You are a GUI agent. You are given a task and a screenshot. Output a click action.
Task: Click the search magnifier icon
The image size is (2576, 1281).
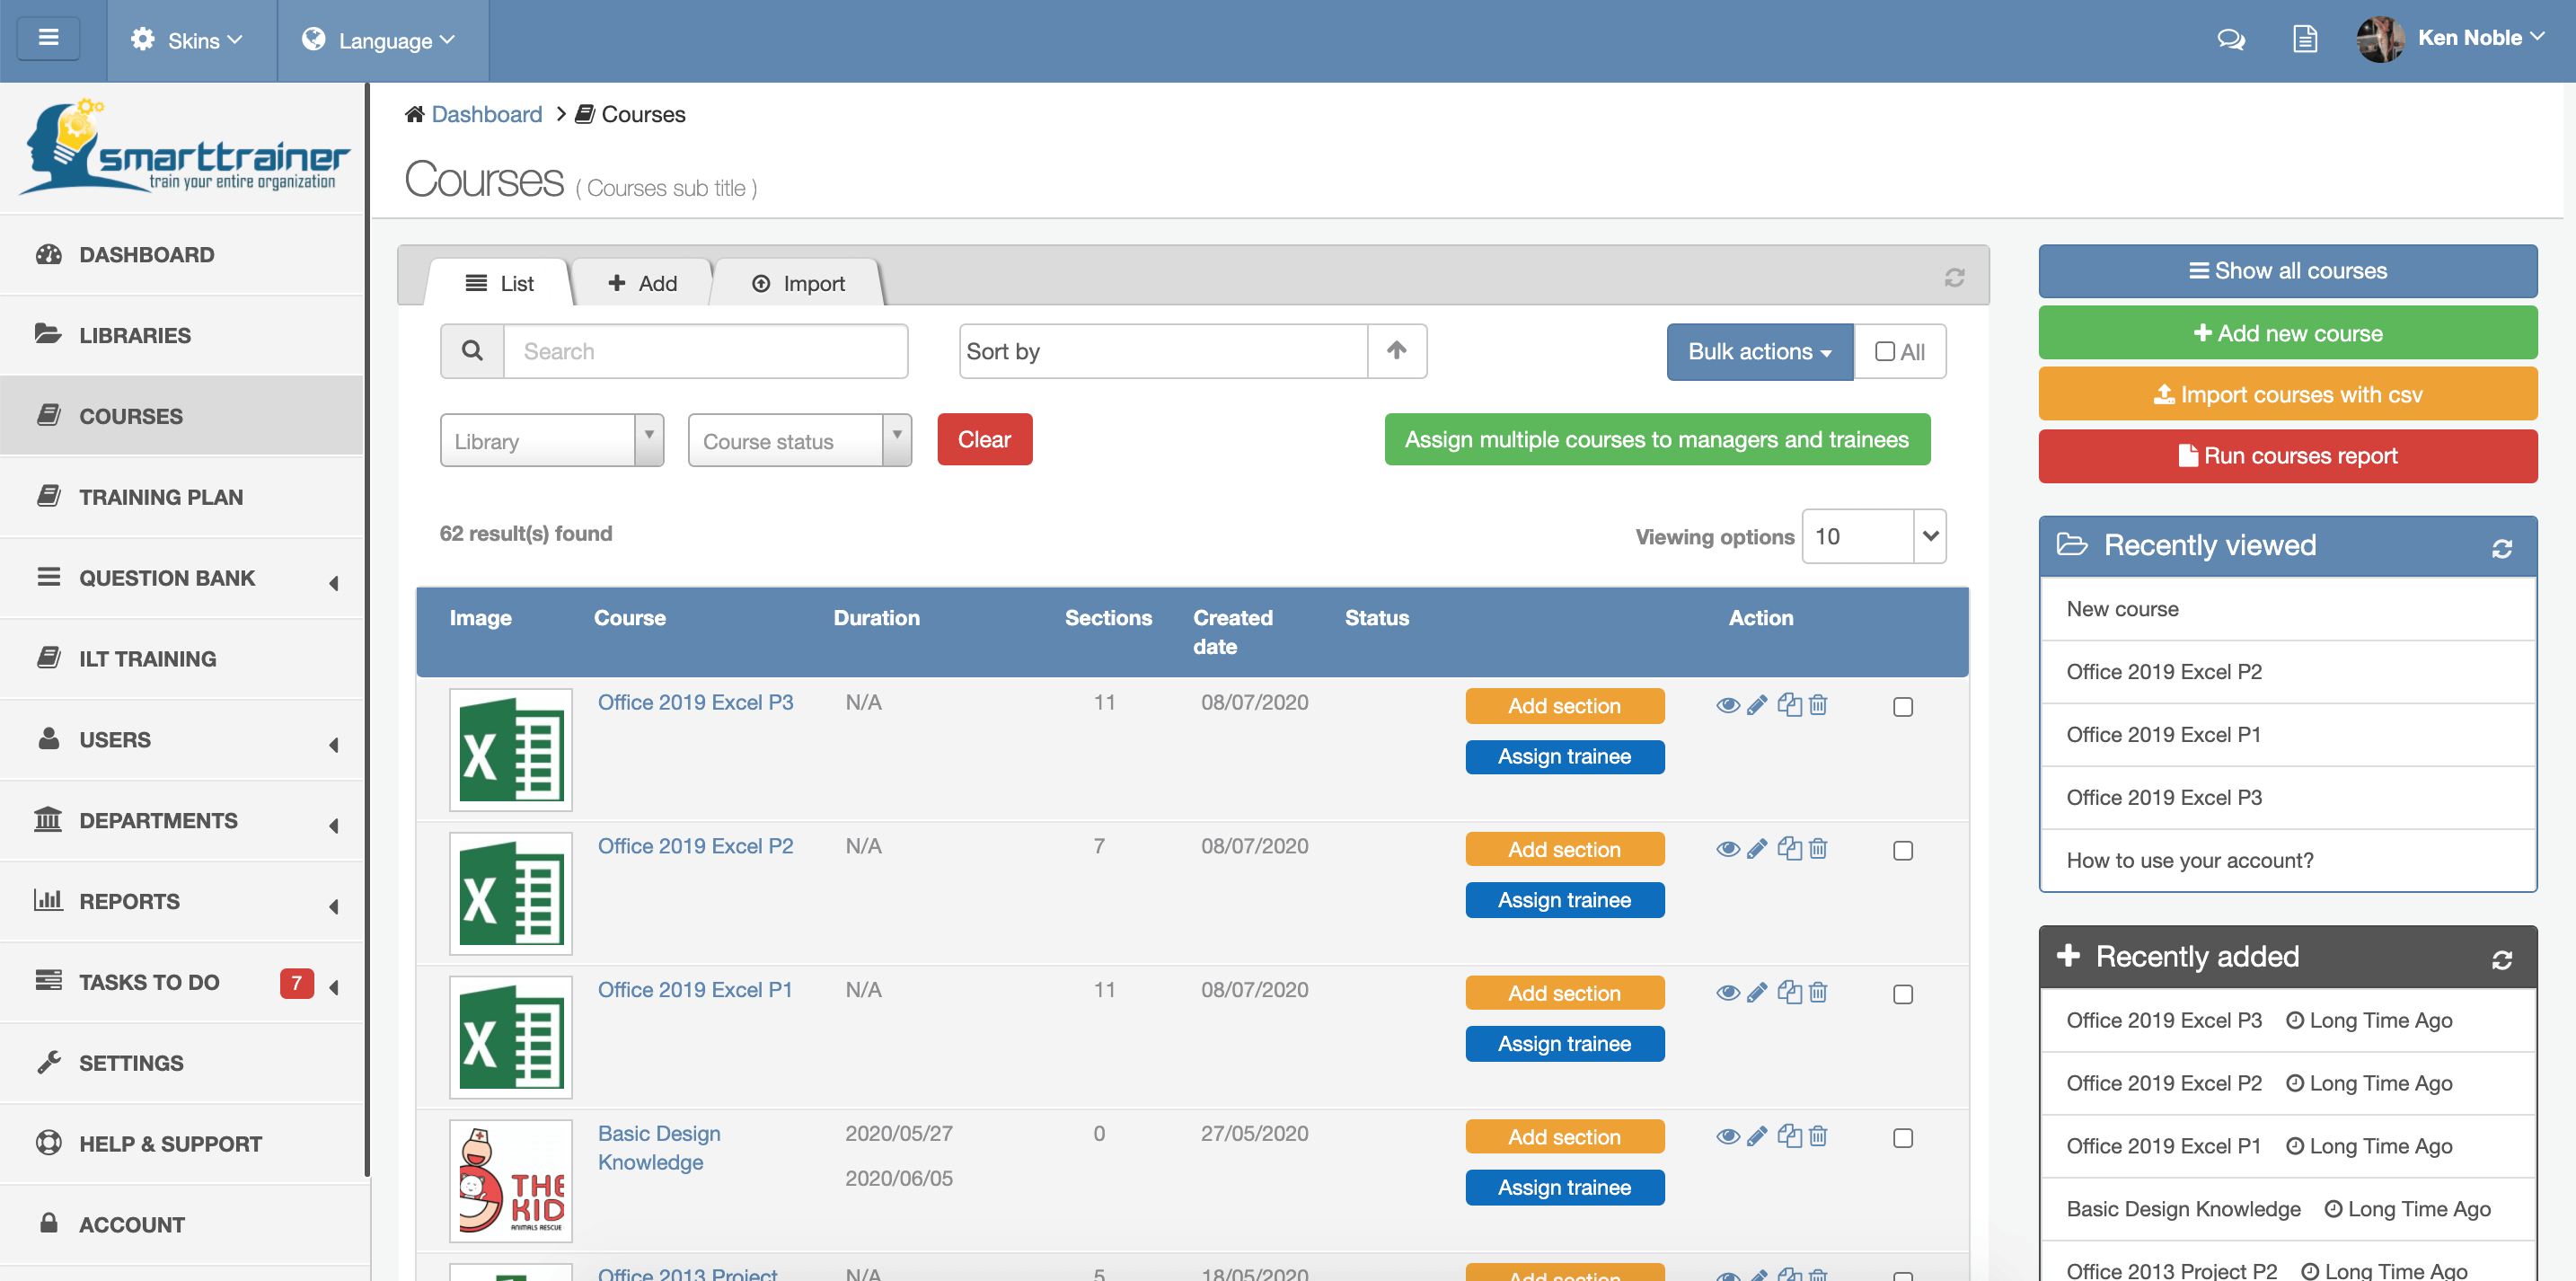point(472,351)
